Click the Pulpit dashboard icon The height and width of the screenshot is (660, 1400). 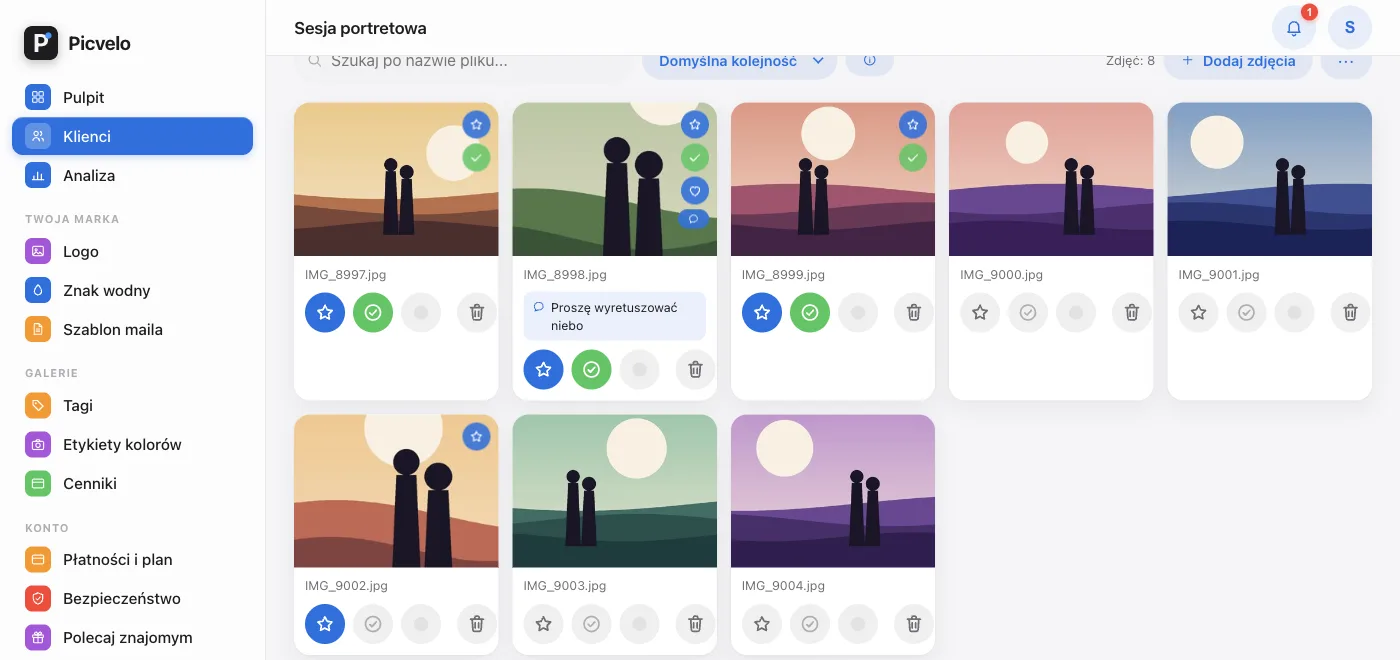coord(38,98)
